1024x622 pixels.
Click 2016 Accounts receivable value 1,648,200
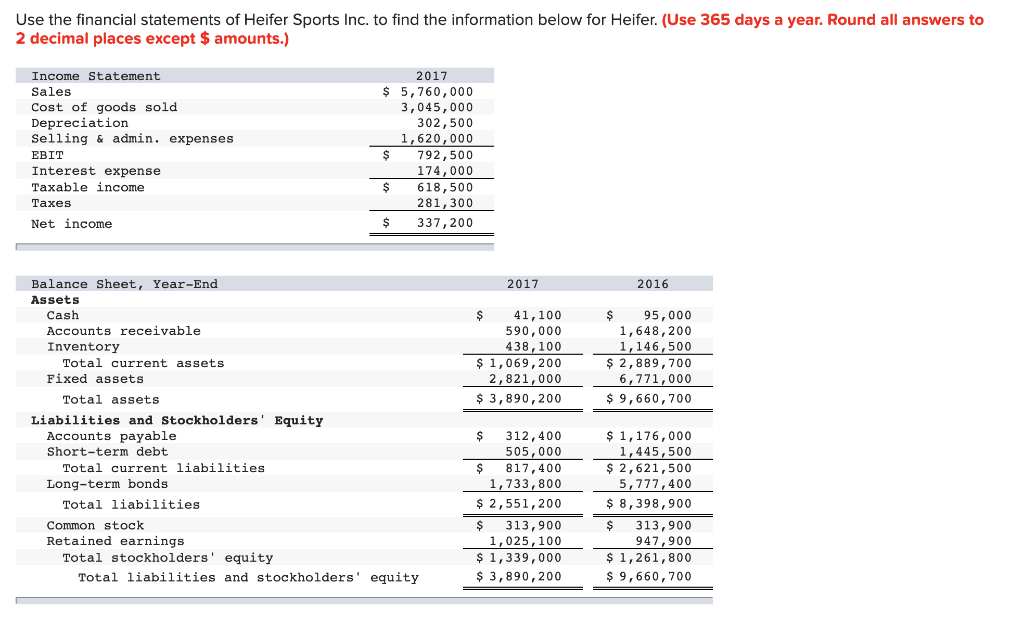[656, 331]
